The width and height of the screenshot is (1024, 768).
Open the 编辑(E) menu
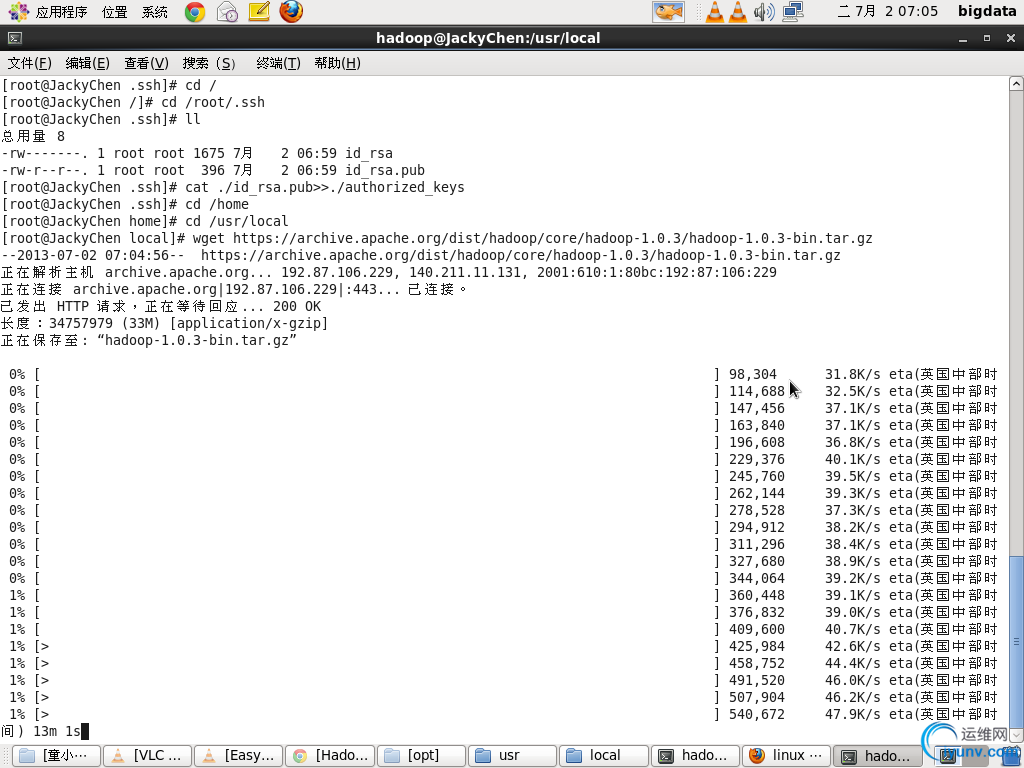click(88, 63)
